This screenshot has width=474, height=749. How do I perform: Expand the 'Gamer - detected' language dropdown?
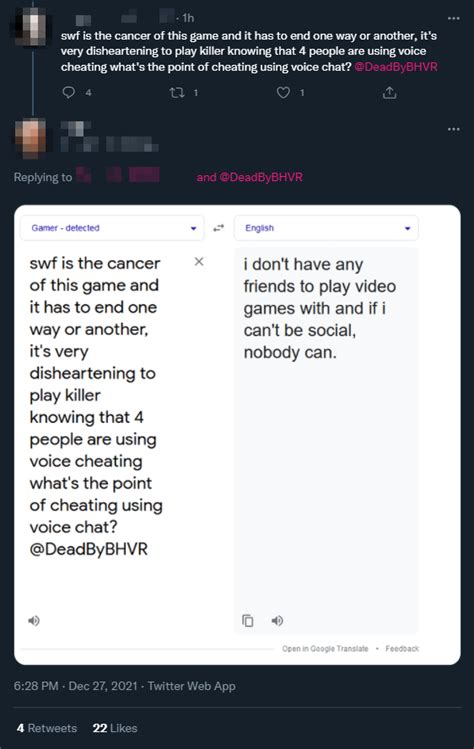(x=112, y=228)
